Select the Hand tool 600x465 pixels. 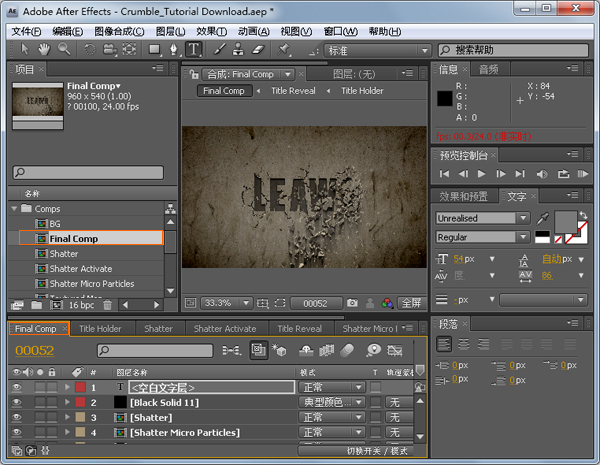click(44, 49)
